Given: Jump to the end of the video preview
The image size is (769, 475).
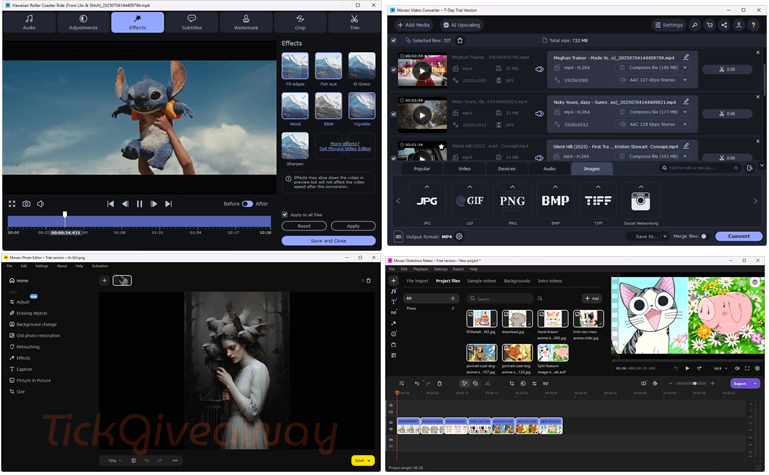Looking at the screenshot, I should coord(168,204).
